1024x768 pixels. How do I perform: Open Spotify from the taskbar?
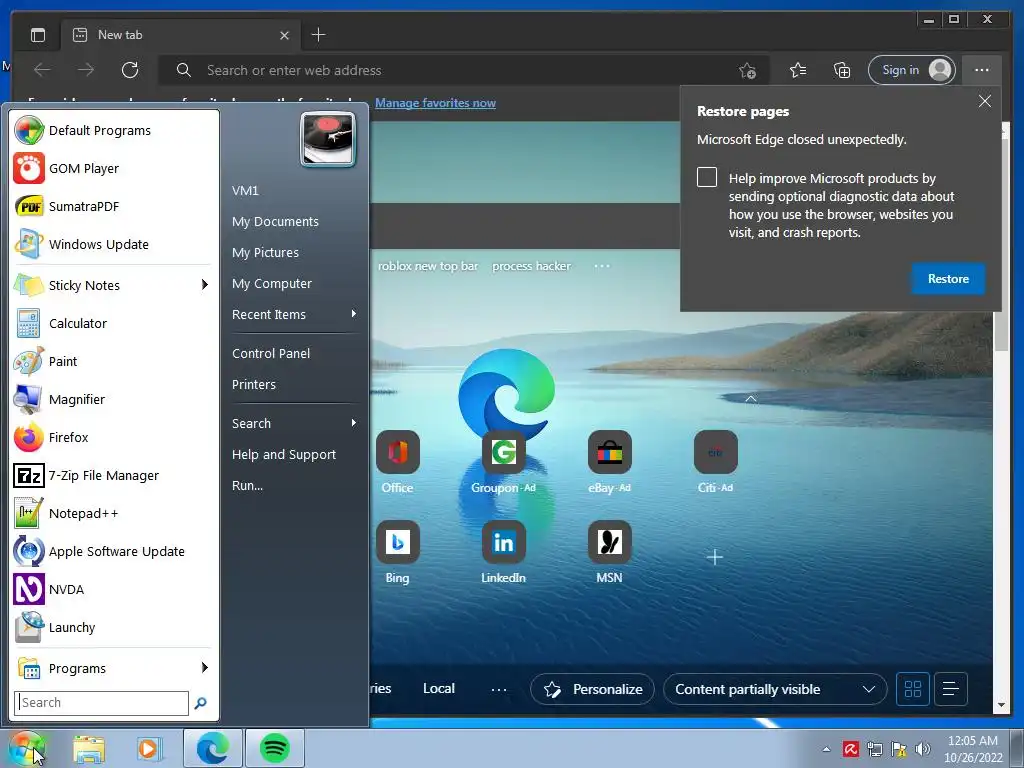pyautogui.click(x=275, y=748)
